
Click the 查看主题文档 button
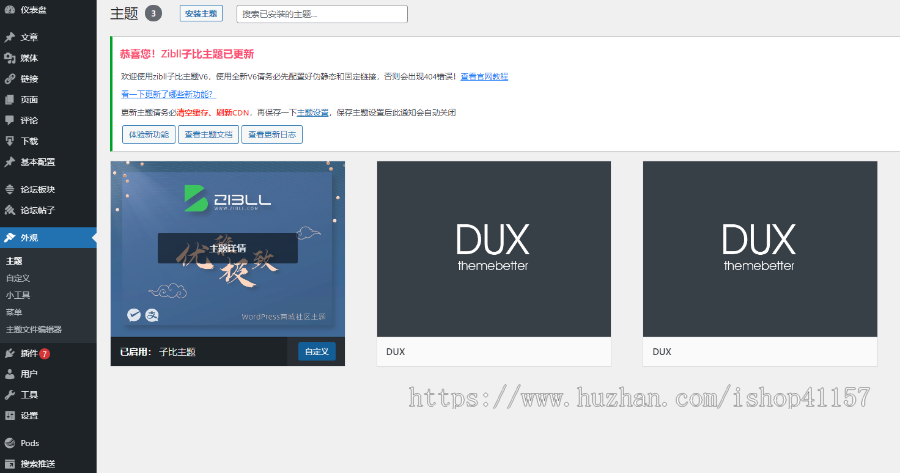(x=208, y=134)
